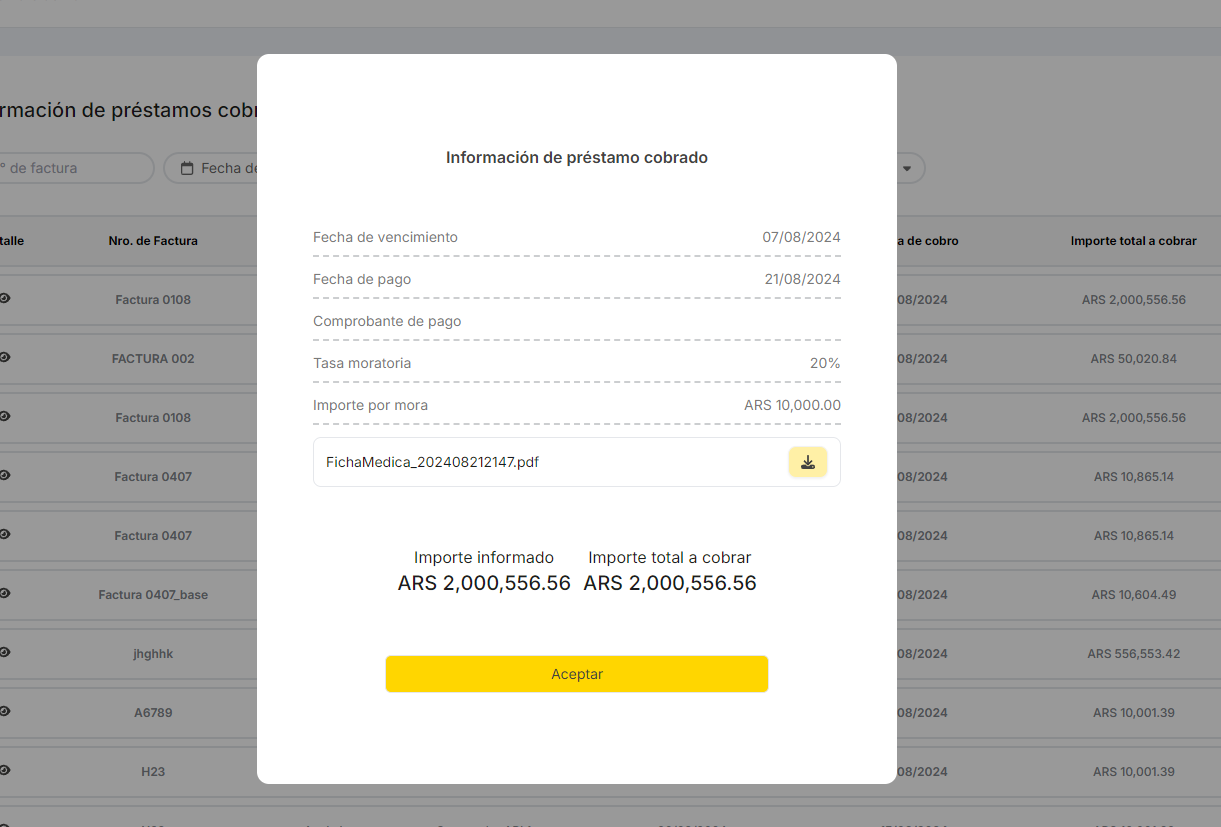Click the ARS 556,553.42 amount cell
This screenshot has height=827, width=1221.
[x=1133, y=654]
